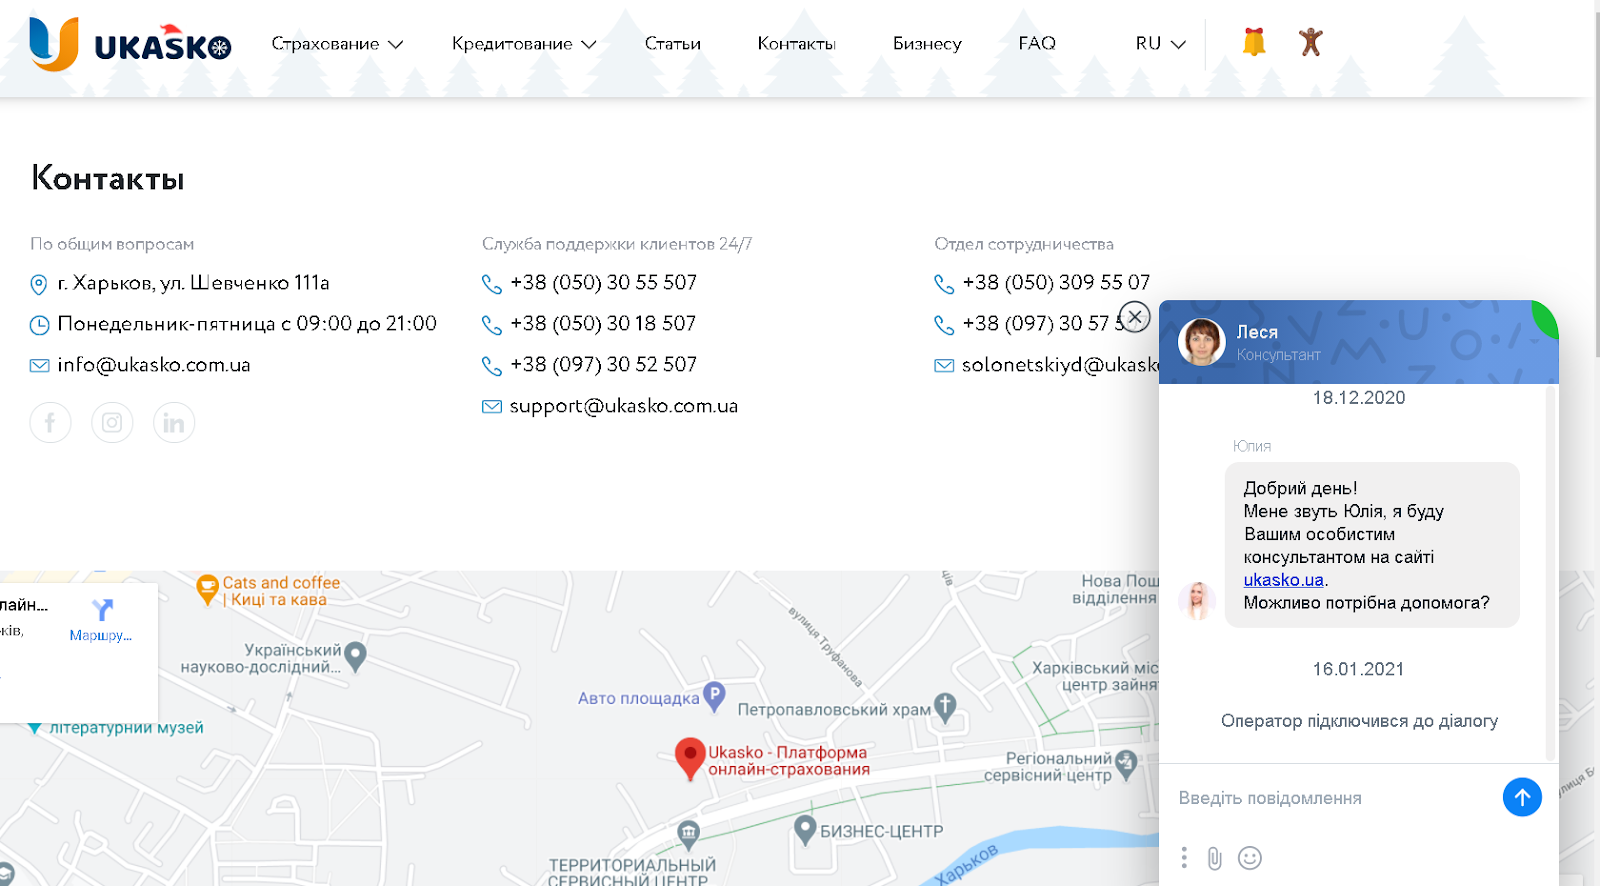1600x886 pixels.
Task: Click support@ukasko.com.ua email link
Action: 624,406
